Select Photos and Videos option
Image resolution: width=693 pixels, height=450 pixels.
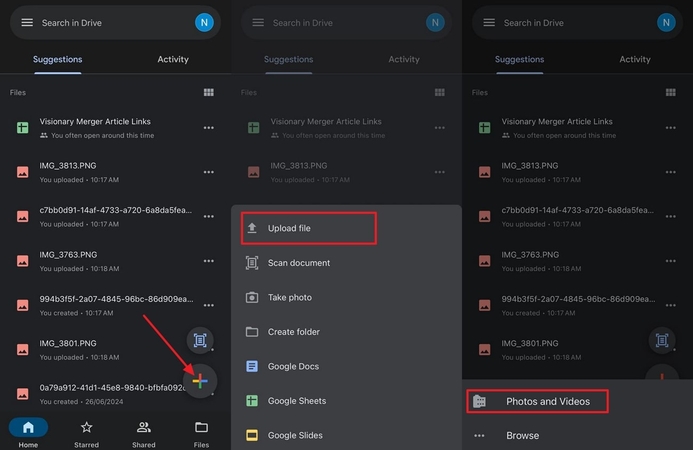point(537,401)
